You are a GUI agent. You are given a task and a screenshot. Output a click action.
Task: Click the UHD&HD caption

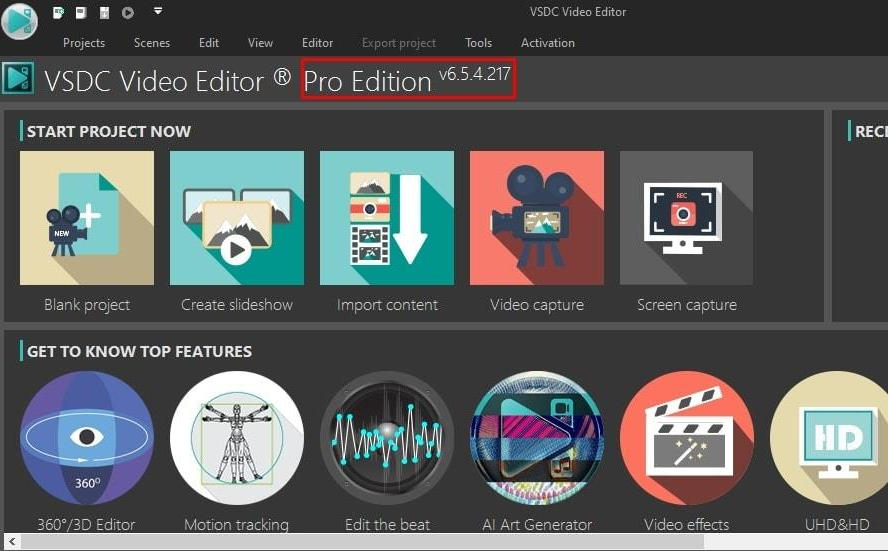coord(837,524)
